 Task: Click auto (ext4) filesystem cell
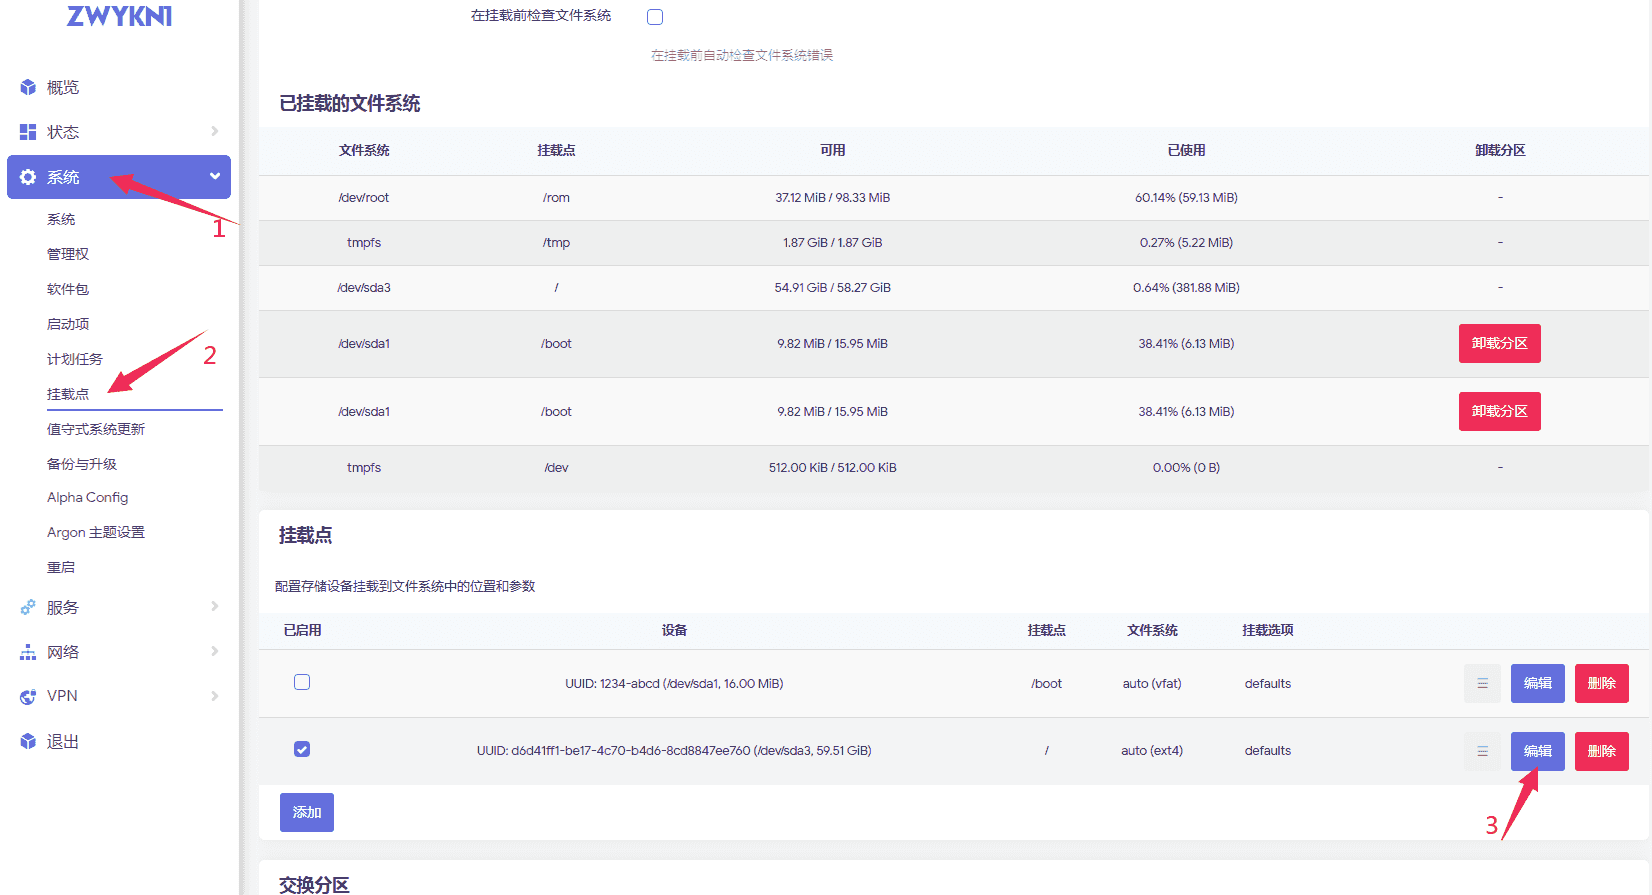coord(1152,751)
